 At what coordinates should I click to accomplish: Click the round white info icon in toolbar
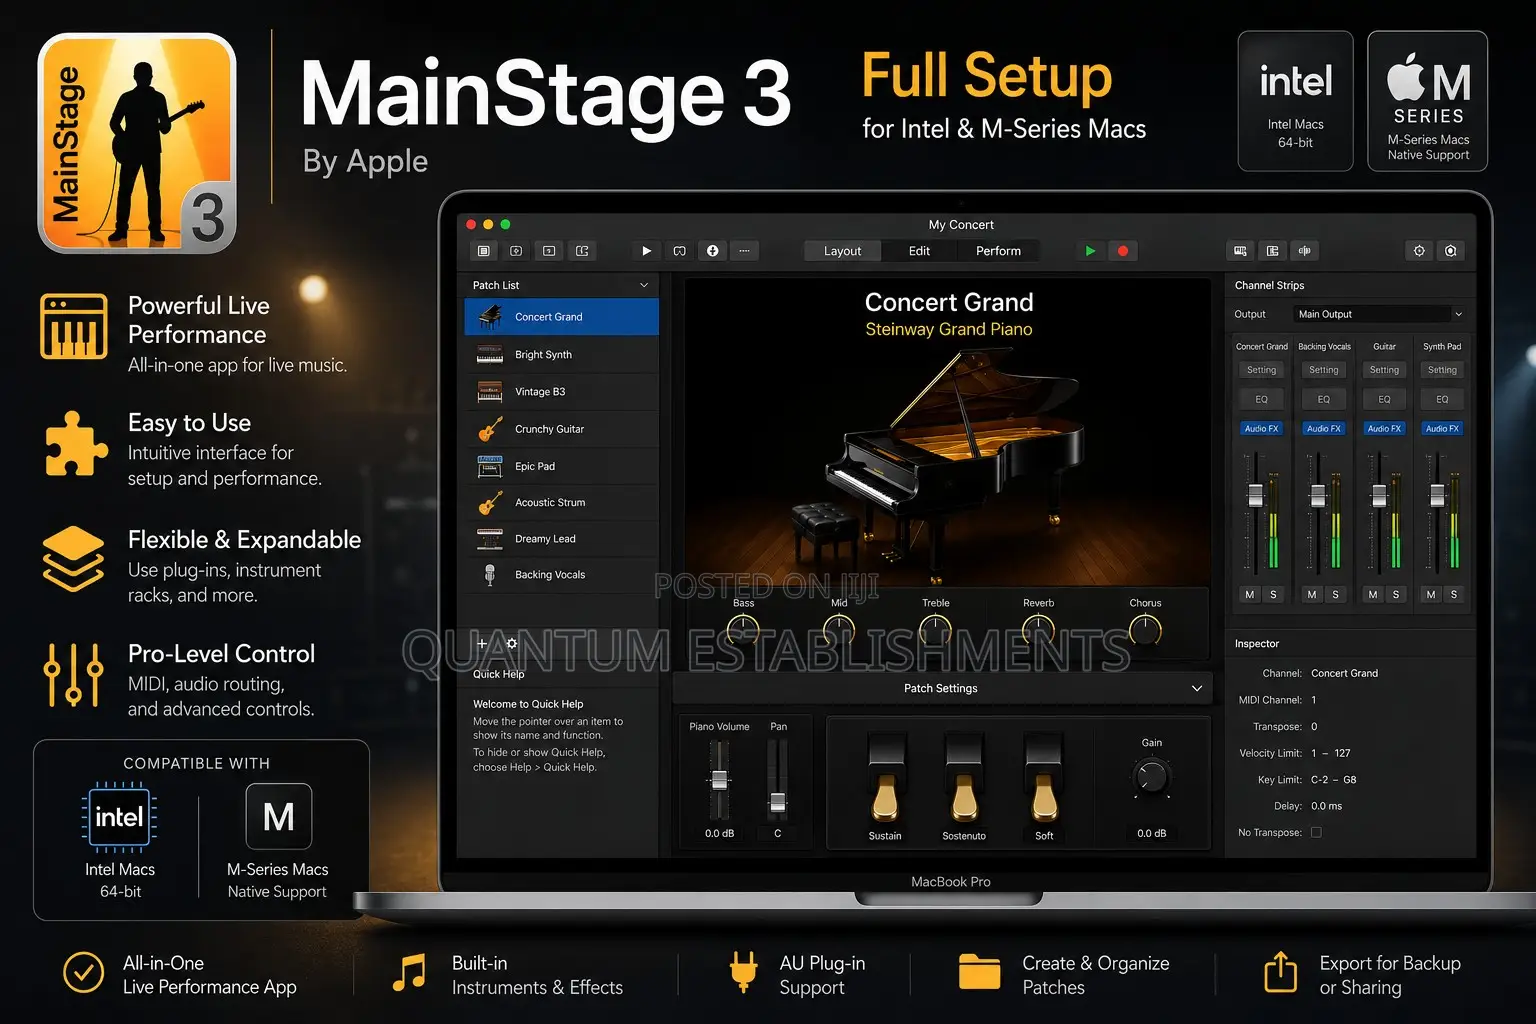712,251
